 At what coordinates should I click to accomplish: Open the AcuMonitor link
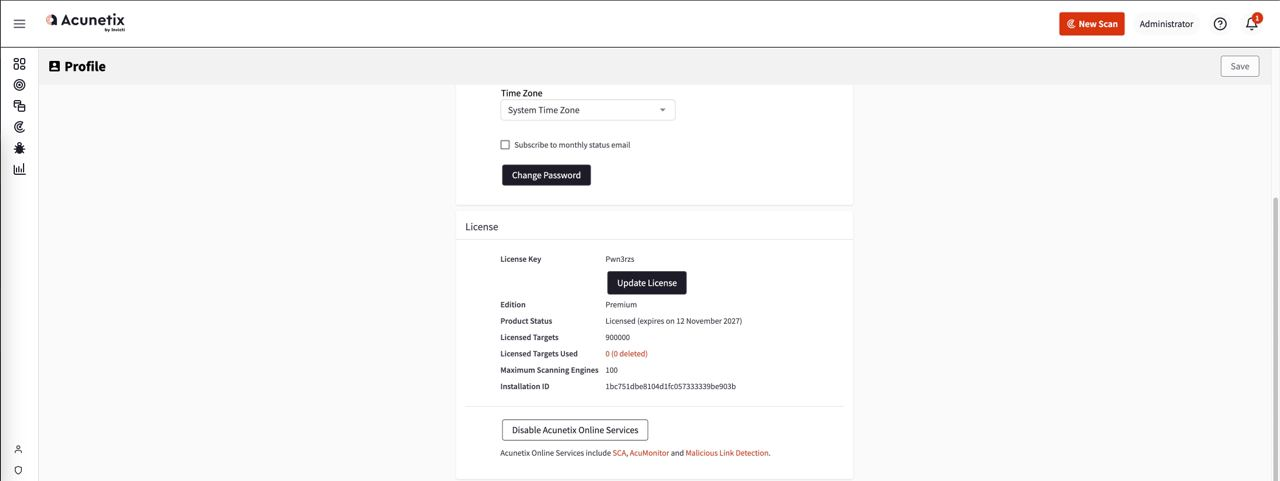[649, 453]
